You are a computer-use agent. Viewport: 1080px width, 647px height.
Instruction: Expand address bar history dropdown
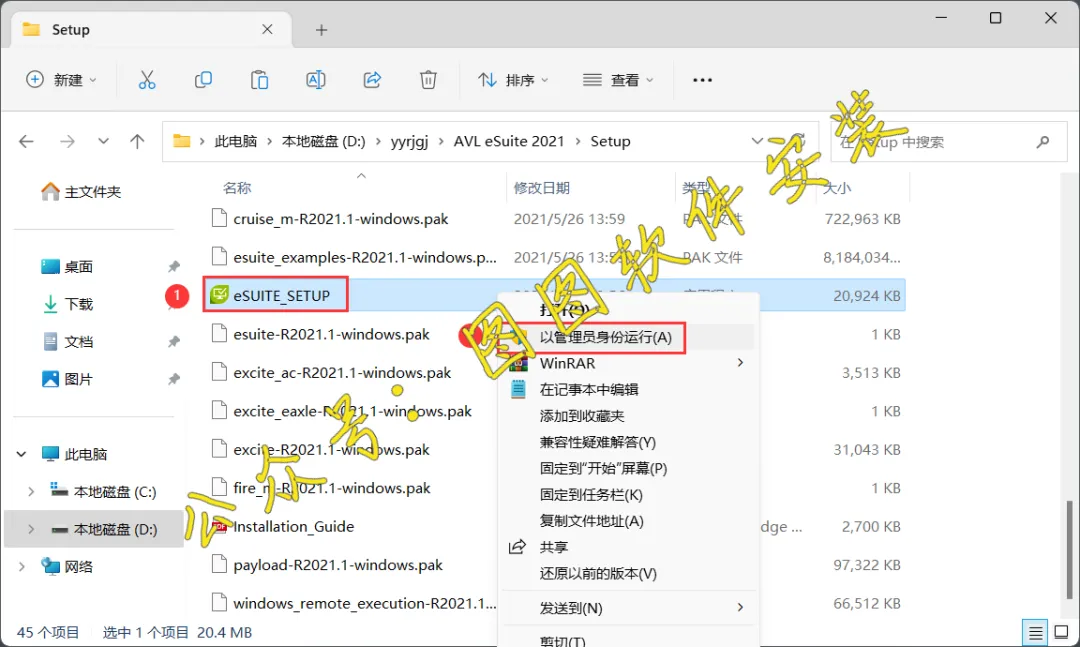click(757, 141)
